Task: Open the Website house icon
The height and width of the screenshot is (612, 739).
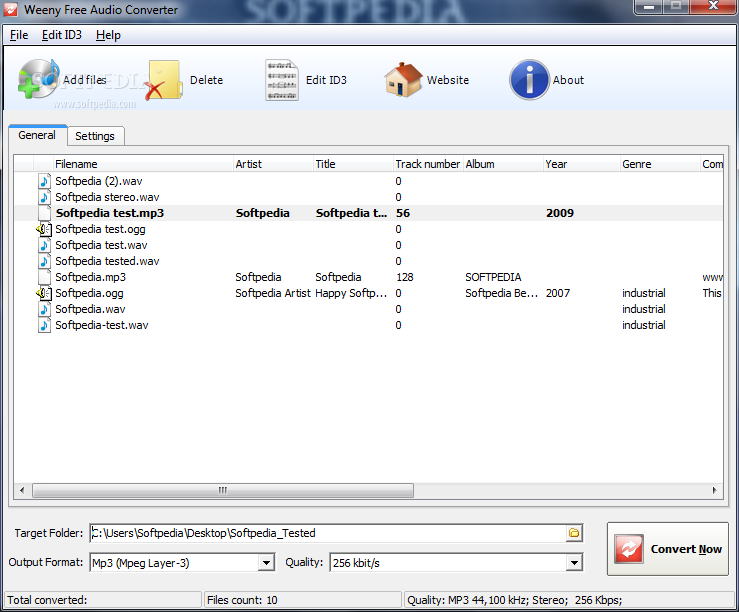Action: (x=403, y=80)
